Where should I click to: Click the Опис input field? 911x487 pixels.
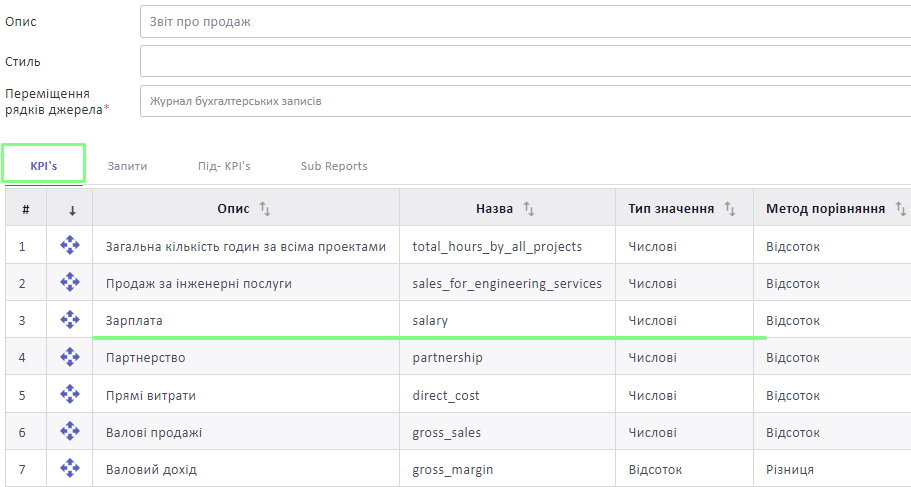click(x=525, y=22)
